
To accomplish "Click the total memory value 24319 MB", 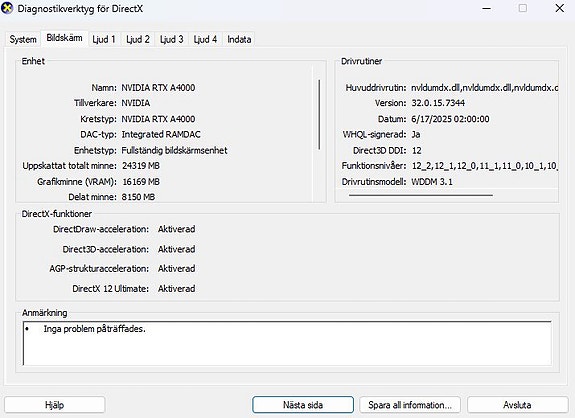I will point(141,166).
